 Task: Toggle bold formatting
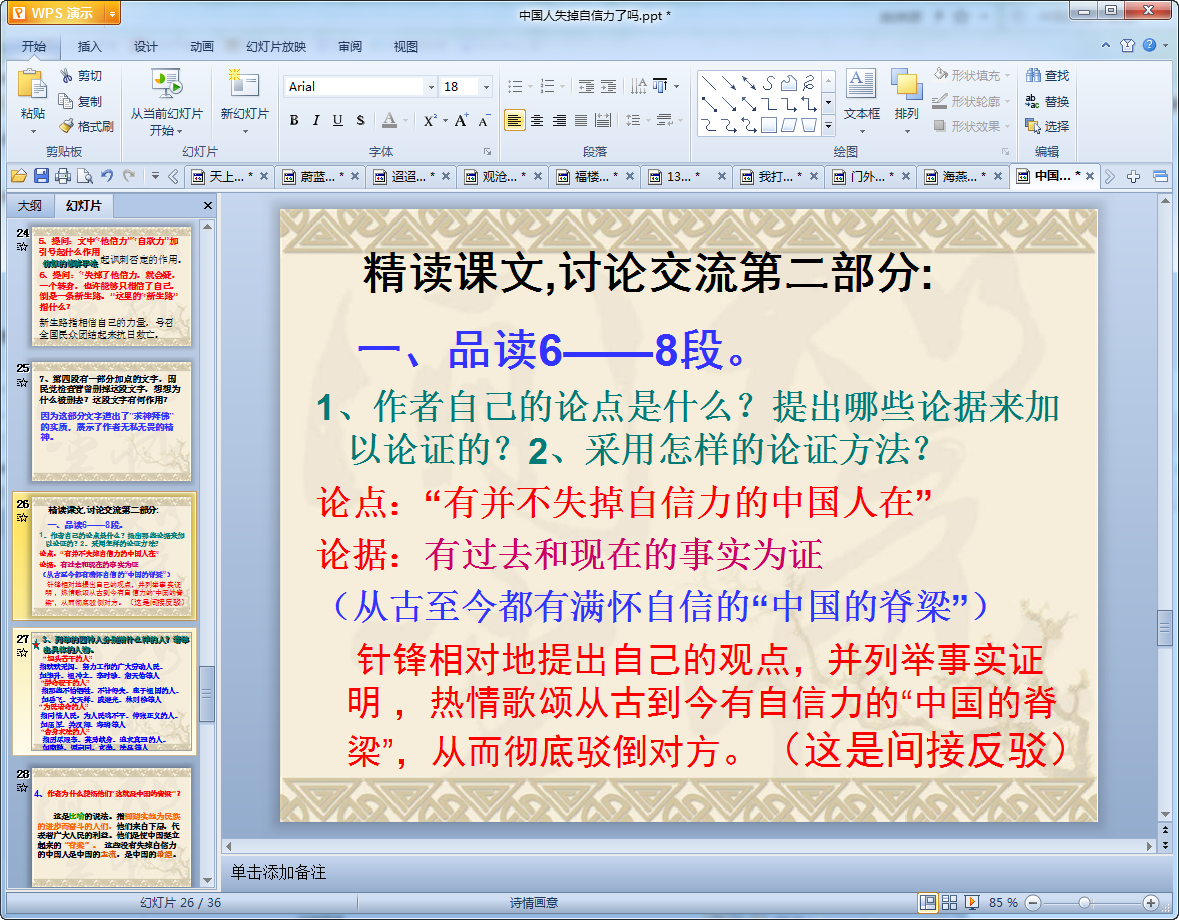(x=294, y=120)
